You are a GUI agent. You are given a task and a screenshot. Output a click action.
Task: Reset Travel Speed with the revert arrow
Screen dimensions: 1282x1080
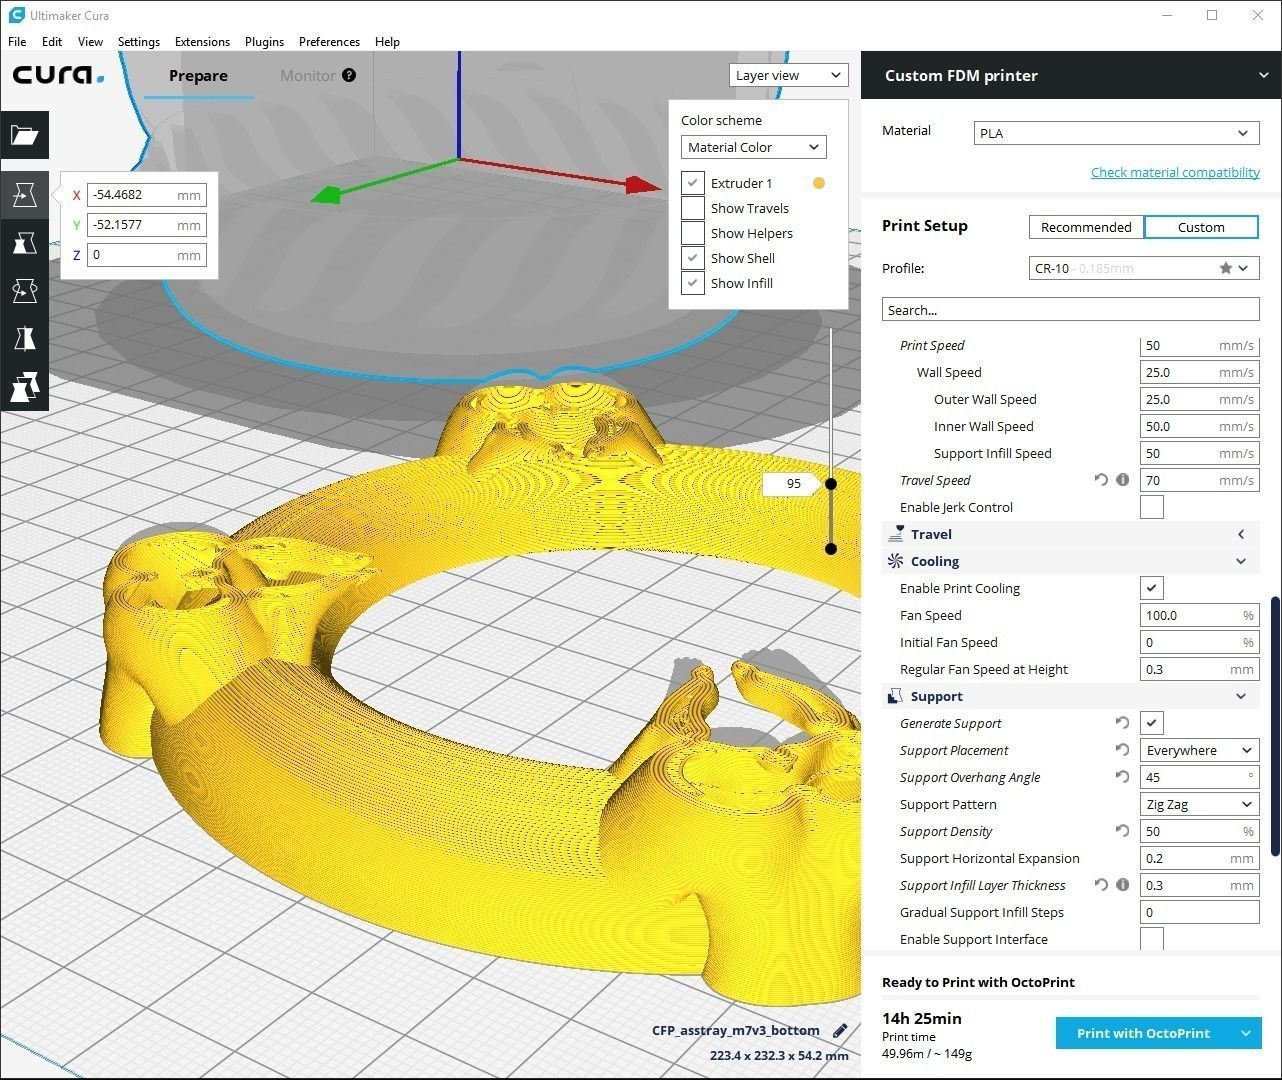click(x=1101, y=480)
